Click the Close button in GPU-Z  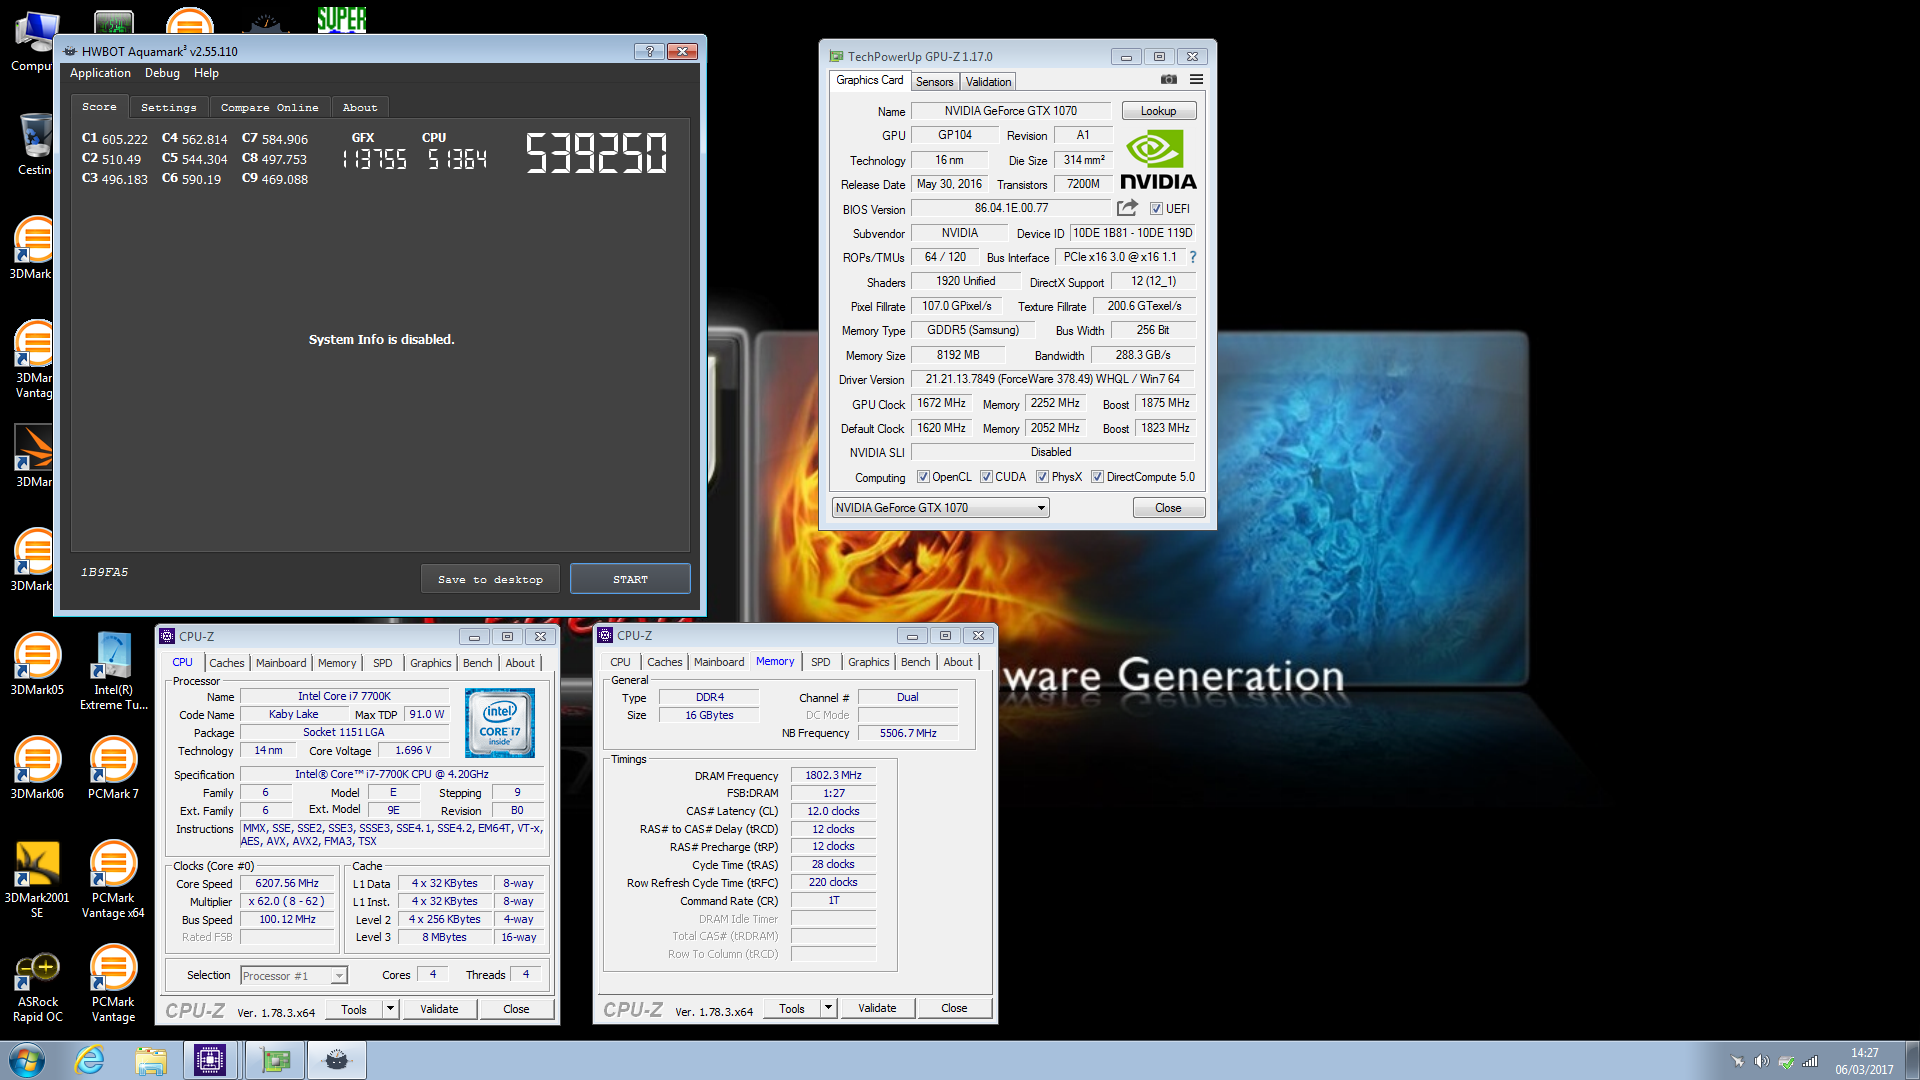coord(1168,508)
